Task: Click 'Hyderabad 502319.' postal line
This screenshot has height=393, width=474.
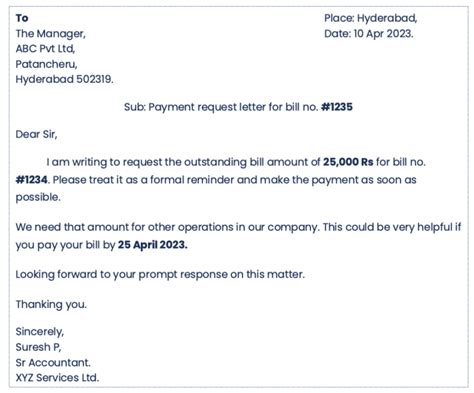Action: pyautogui.click(x=65, y=79)
